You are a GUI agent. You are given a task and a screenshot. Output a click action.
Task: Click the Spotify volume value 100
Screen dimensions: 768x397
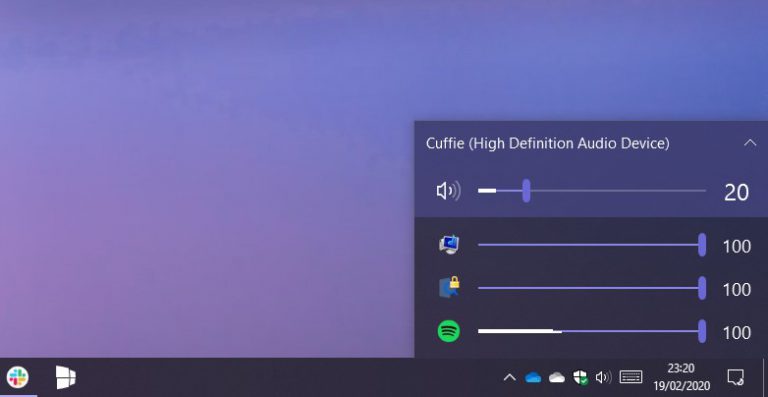click(x=737, y=333)
